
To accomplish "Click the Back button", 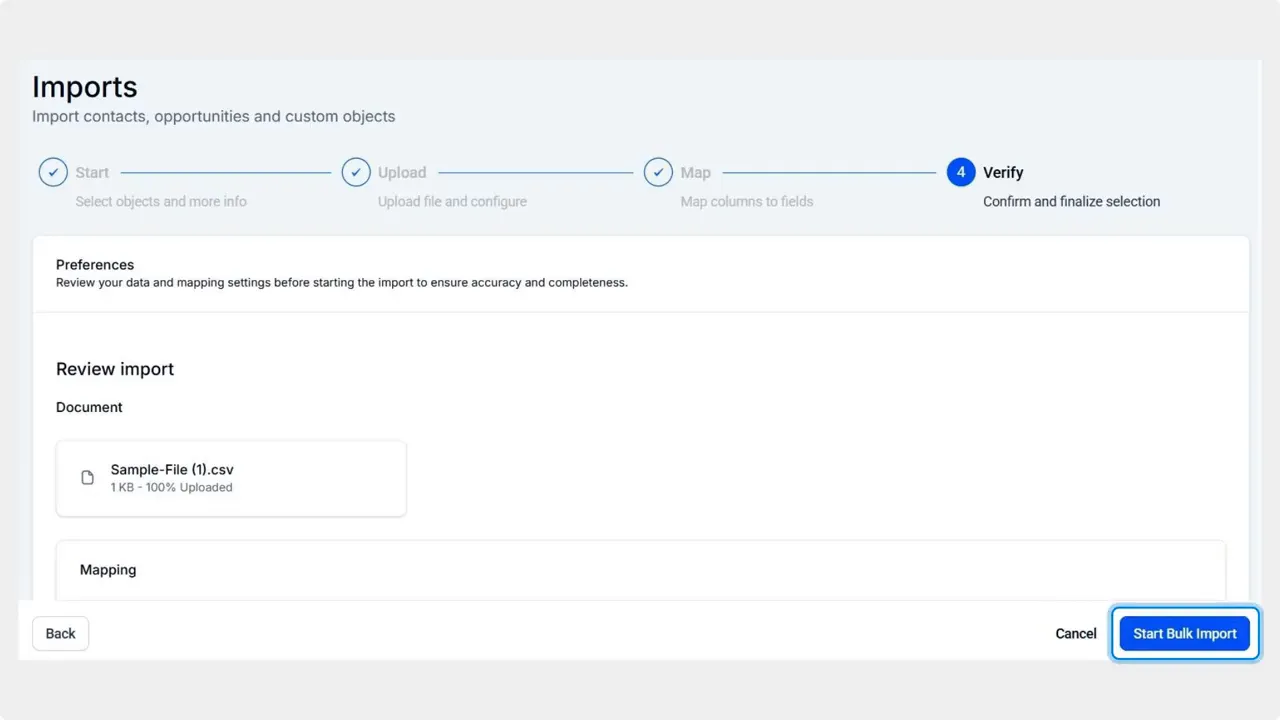I will coord(60,633).
